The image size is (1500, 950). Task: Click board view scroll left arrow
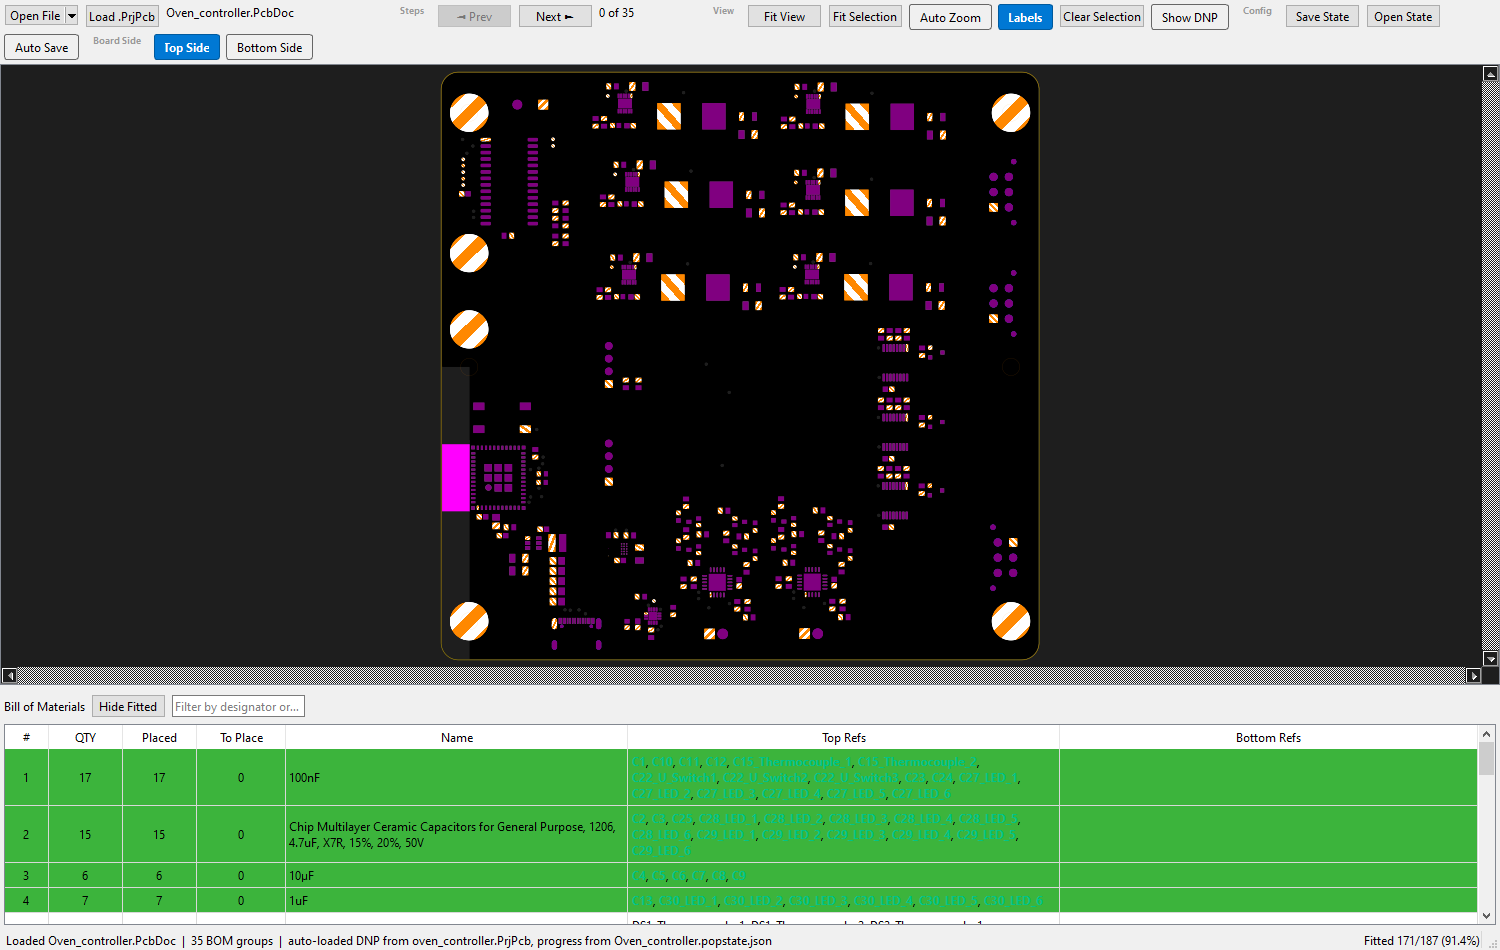click(x=9, y=675)
